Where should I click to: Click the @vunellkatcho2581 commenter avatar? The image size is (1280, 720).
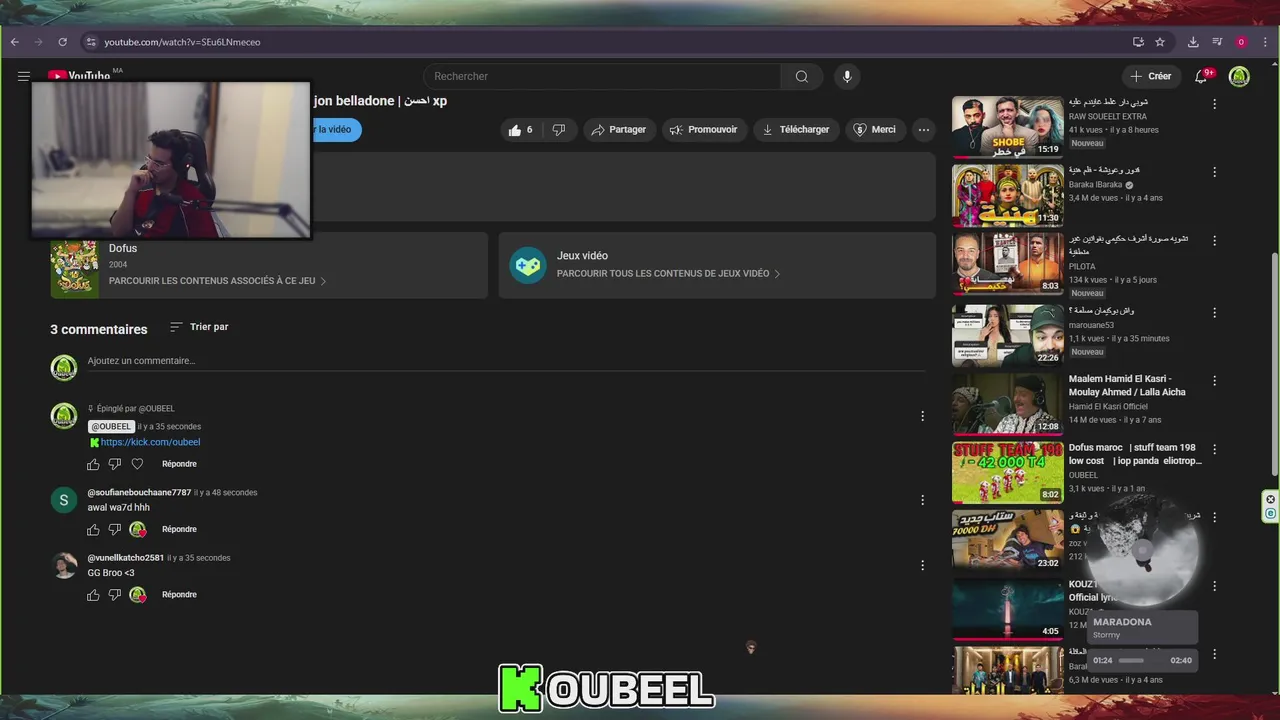coord(64,565)
